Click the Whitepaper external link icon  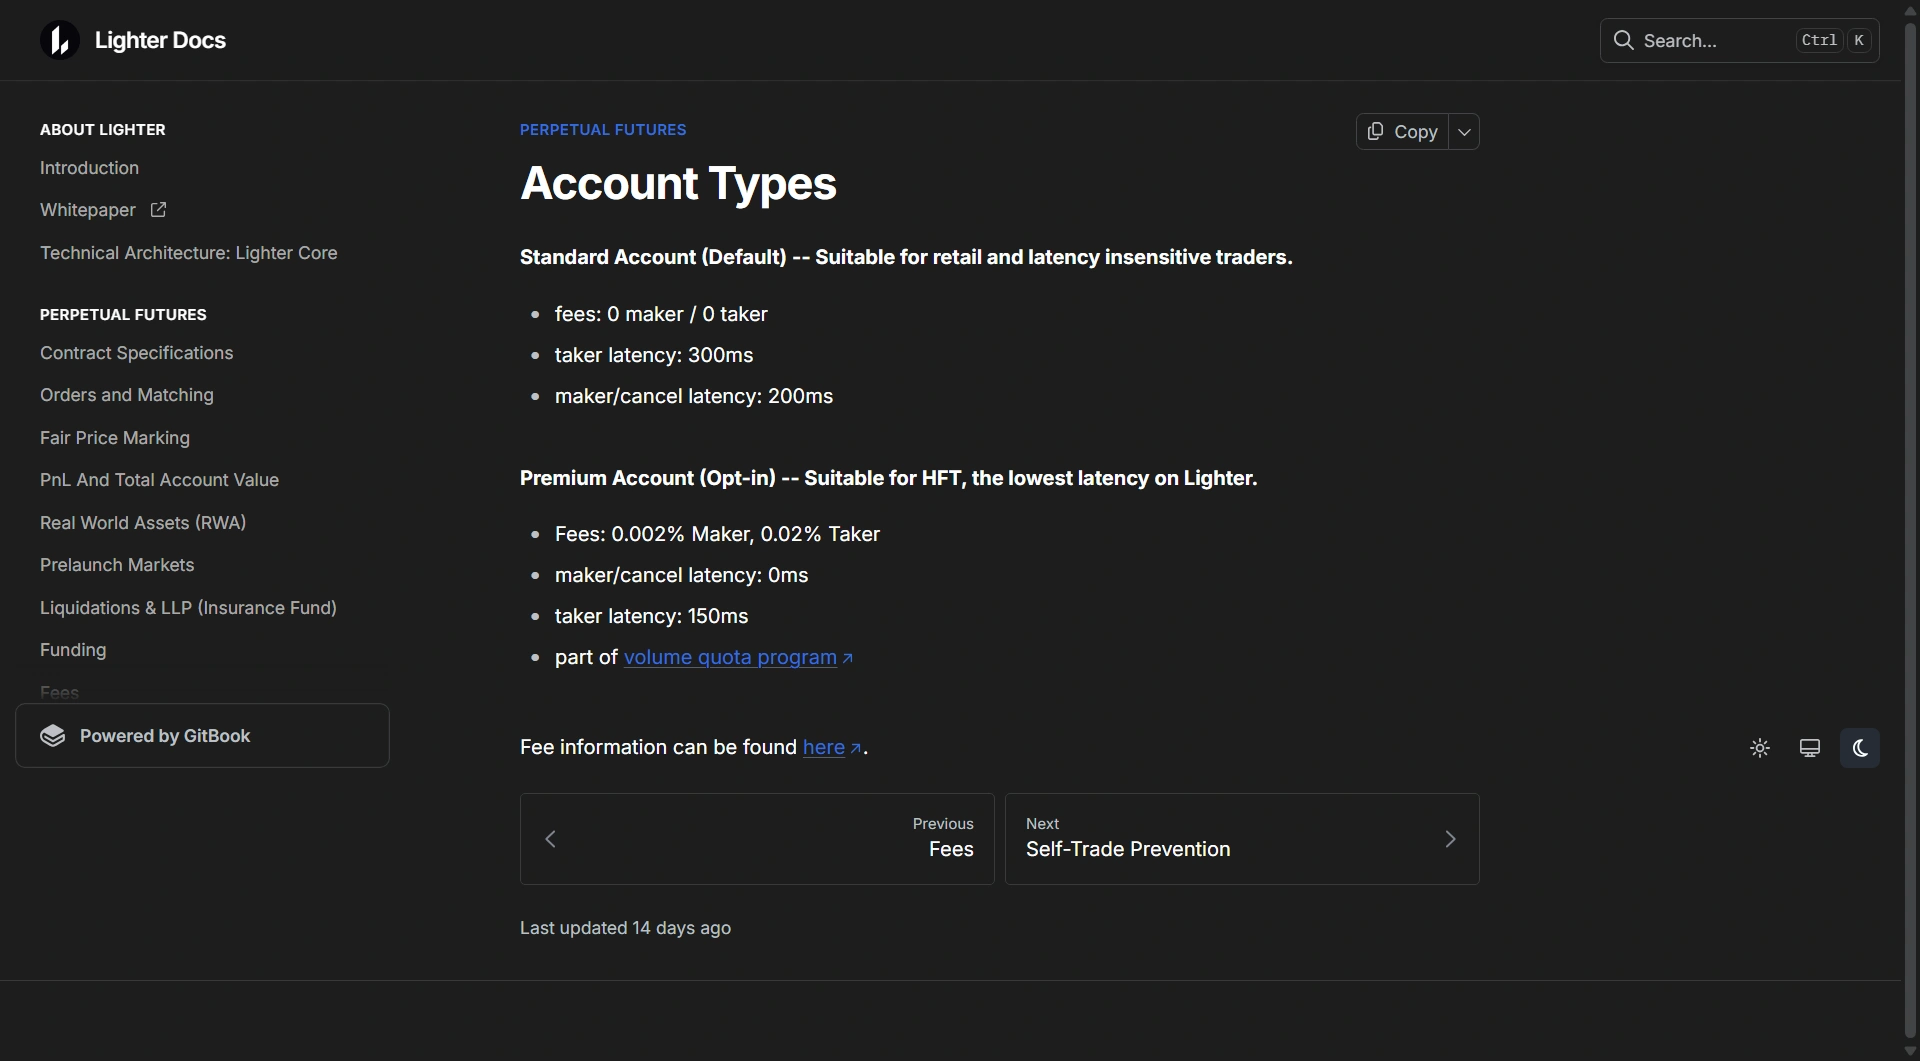(158, 210)
